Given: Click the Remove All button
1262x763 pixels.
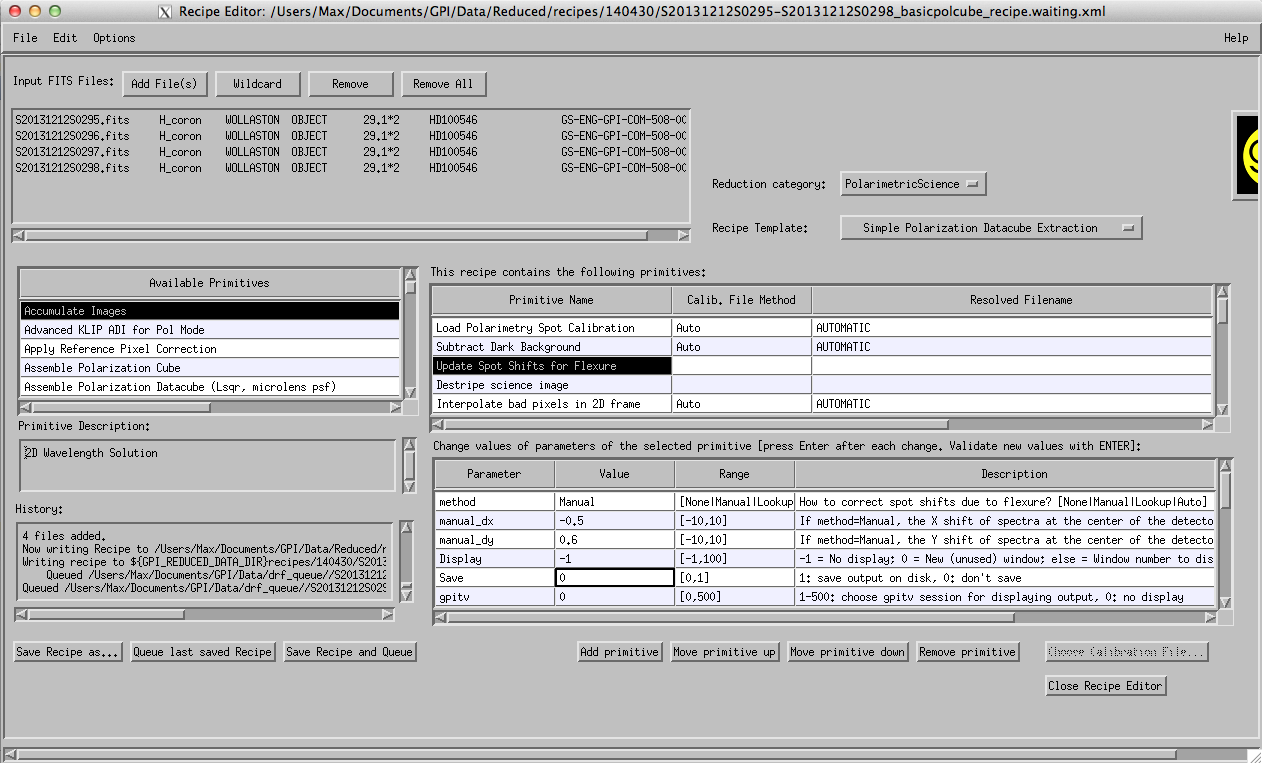Looking at the screenshot, I should [443, 84].
